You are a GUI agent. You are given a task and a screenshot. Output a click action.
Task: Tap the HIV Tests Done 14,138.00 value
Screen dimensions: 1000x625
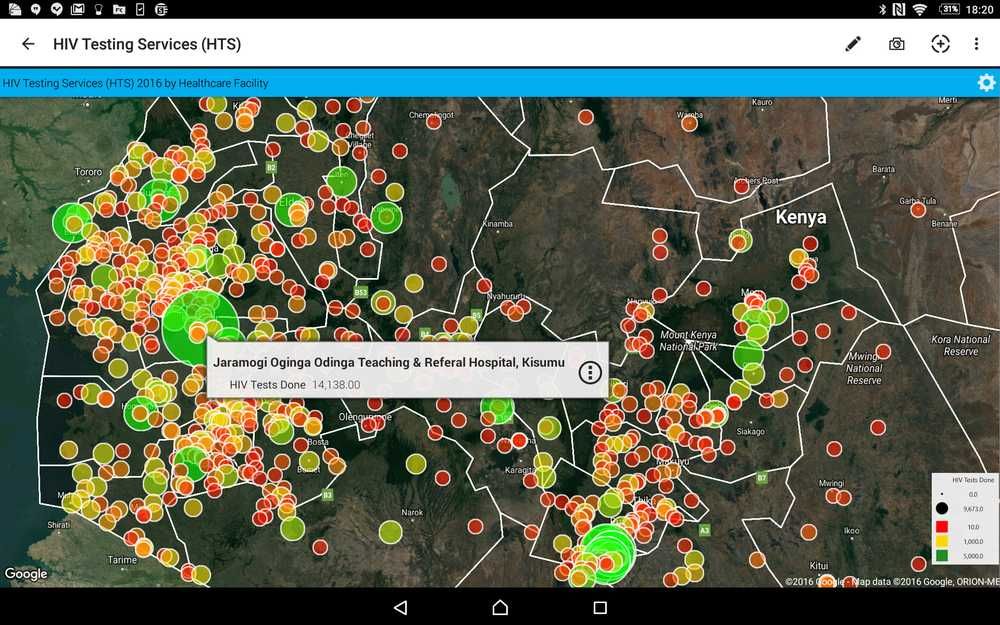(336, 385)
